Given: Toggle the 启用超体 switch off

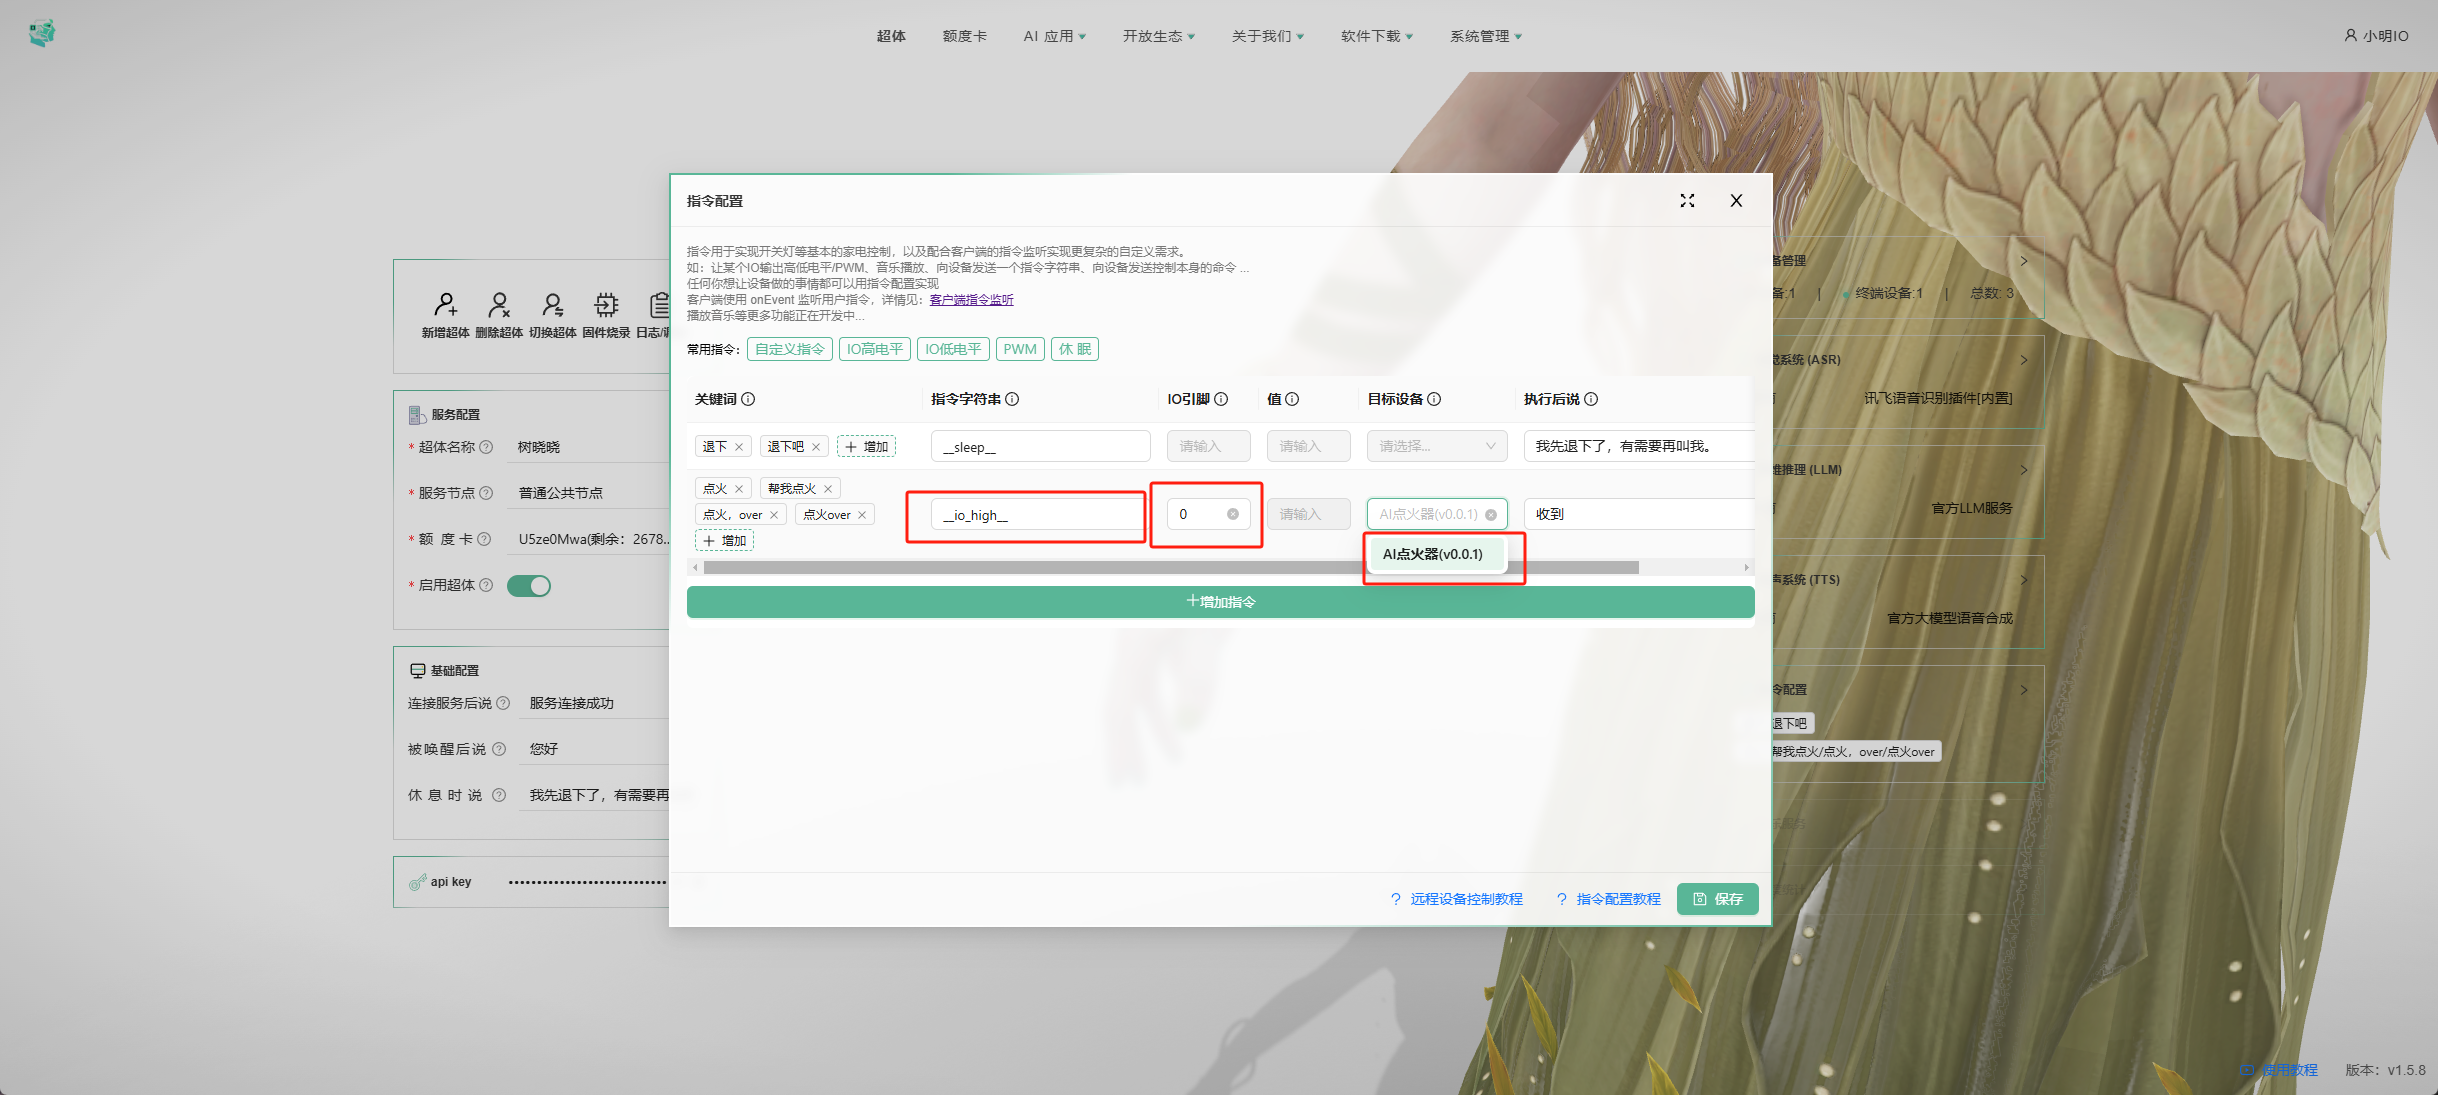Looking at the screenshot, I should pyautogui.click(x=529, y=586).
